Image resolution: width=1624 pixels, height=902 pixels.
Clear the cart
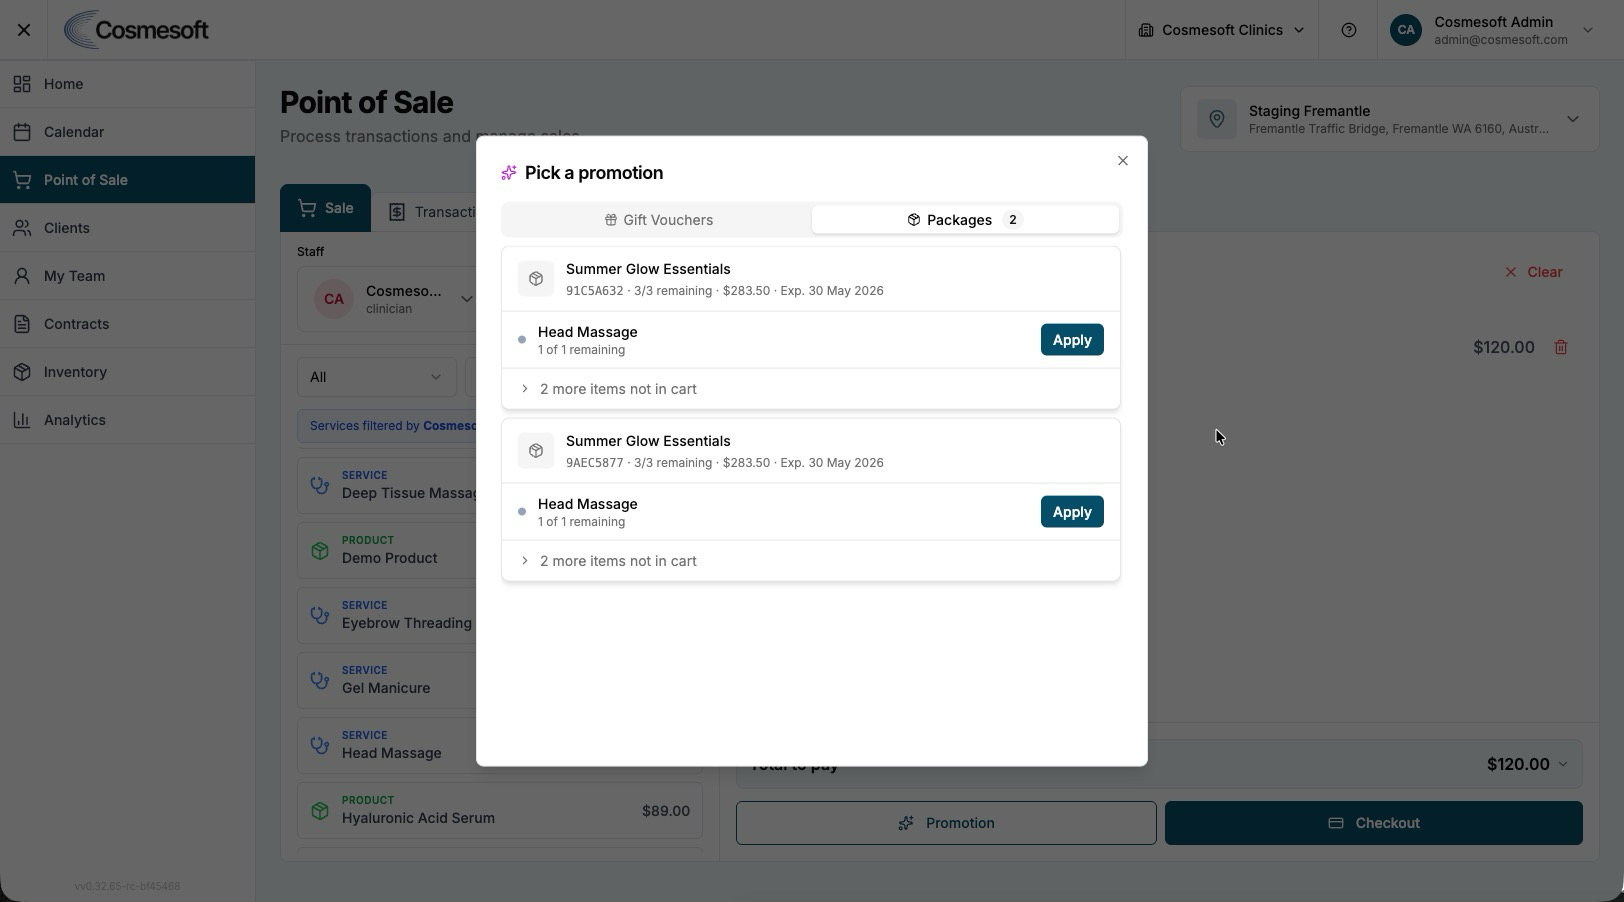pos(1534,272)
